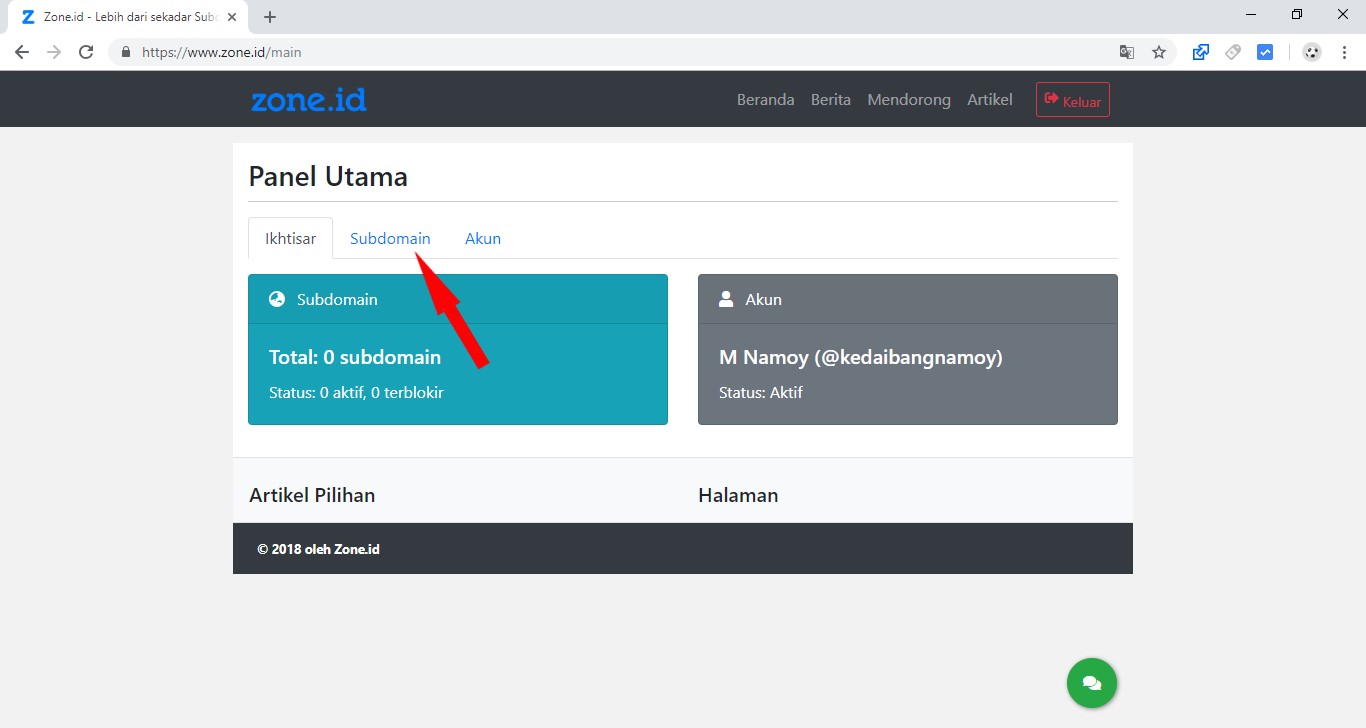This screenshot has width=1366, height=728.
Task: Bookmark this page with the star icon
Action: (1159, 51)
